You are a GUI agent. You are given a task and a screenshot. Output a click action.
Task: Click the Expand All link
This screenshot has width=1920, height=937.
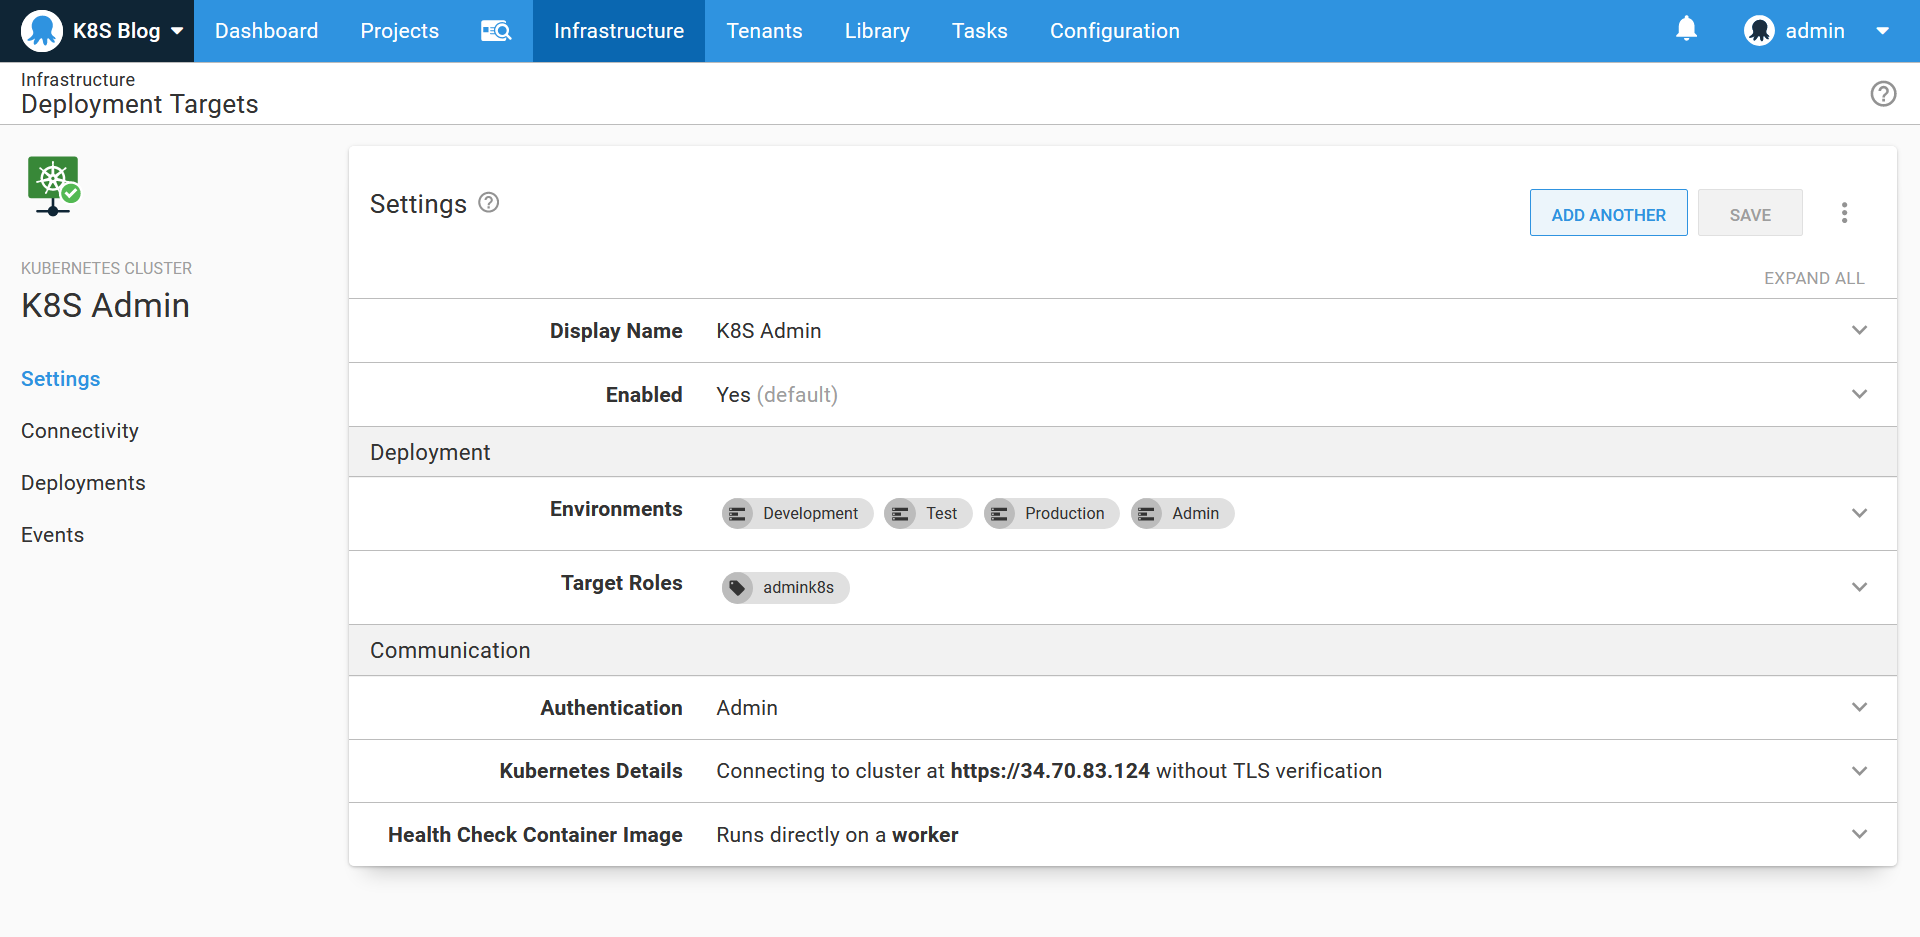1813,278
